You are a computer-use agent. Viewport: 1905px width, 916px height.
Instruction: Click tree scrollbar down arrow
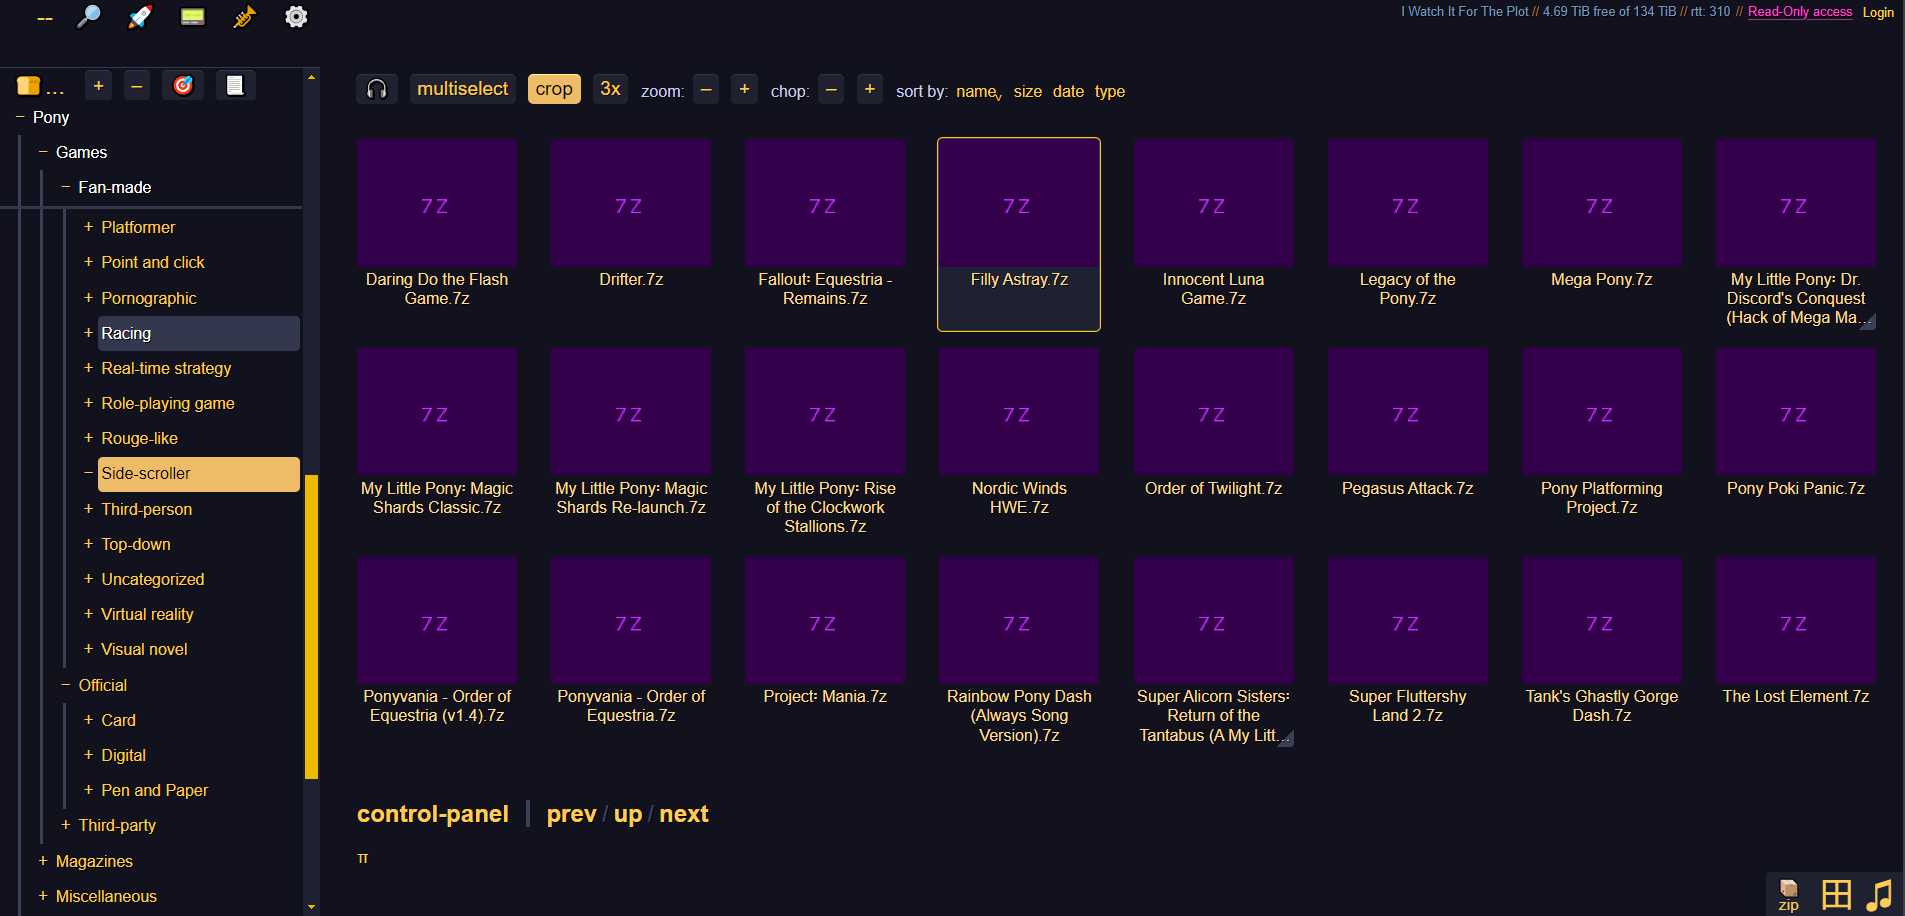point(311,907)
